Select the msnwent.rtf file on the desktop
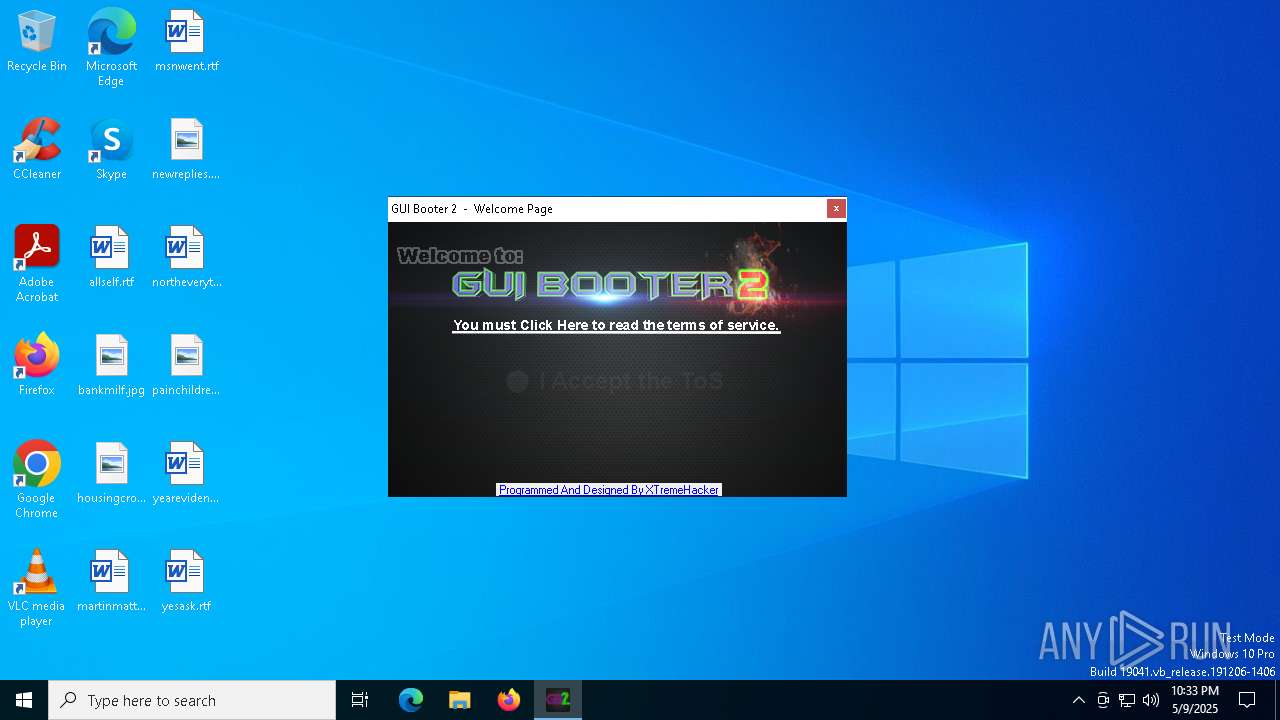 (186, 42)
